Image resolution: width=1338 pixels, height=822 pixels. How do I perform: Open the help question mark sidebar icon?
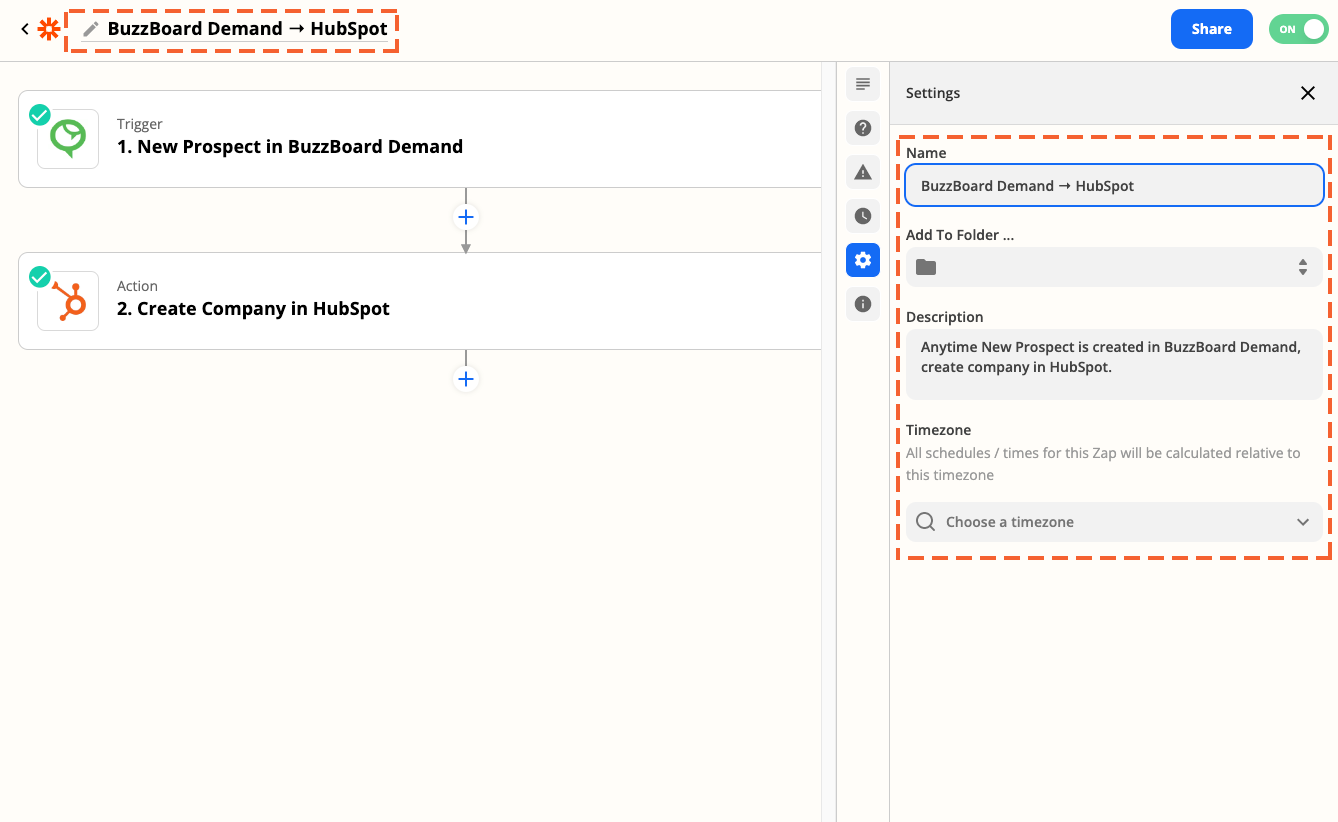click(x=863, y=128)
